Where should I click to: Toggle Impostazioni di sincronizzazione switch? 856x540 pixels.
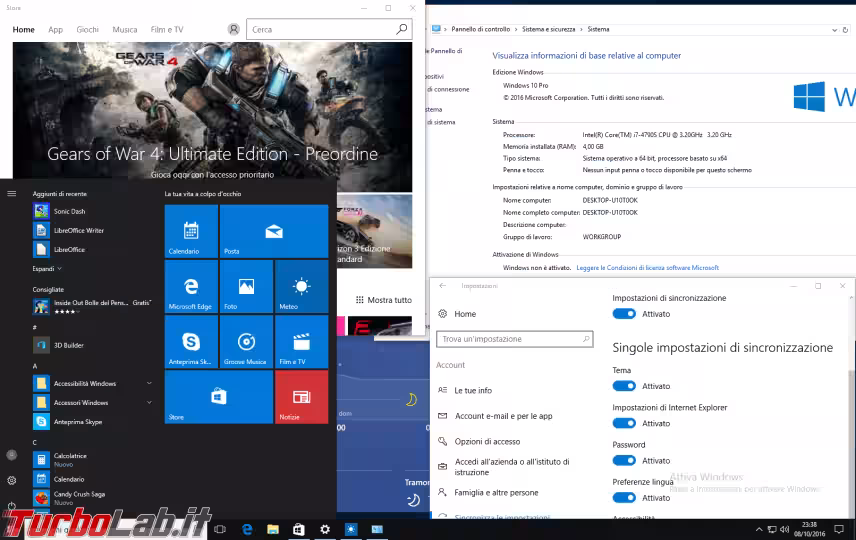tap(624, 314)
